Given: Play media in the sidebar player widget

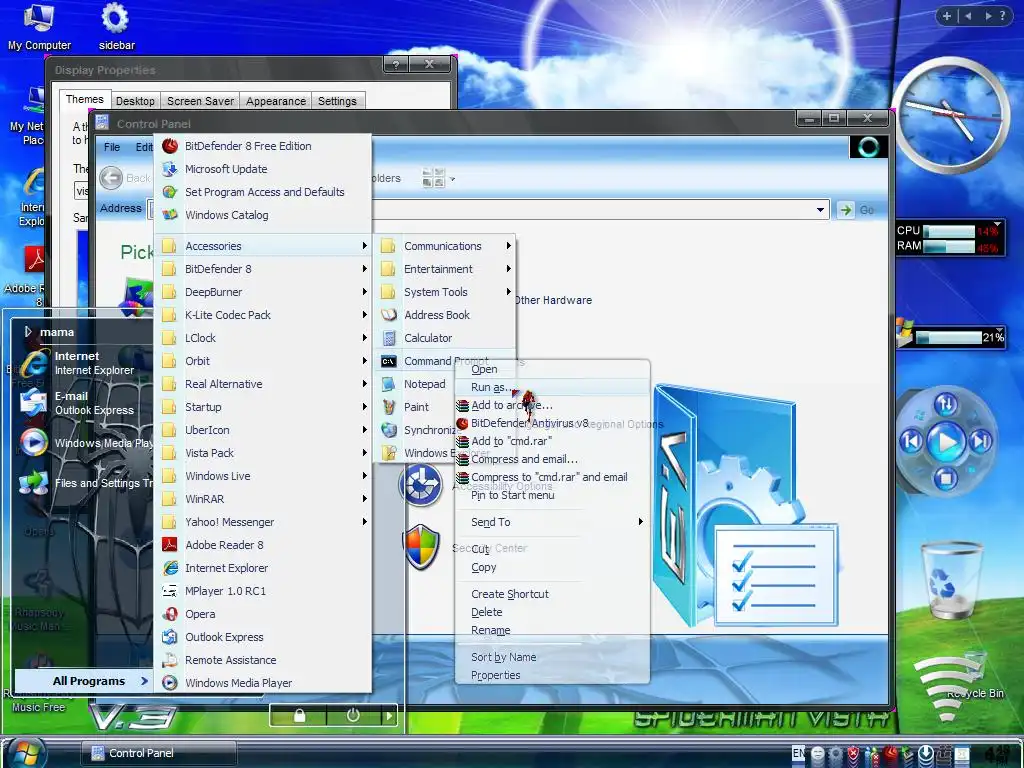Looking at the screenshot, I should pyautogui.click(x=946, y=442).
